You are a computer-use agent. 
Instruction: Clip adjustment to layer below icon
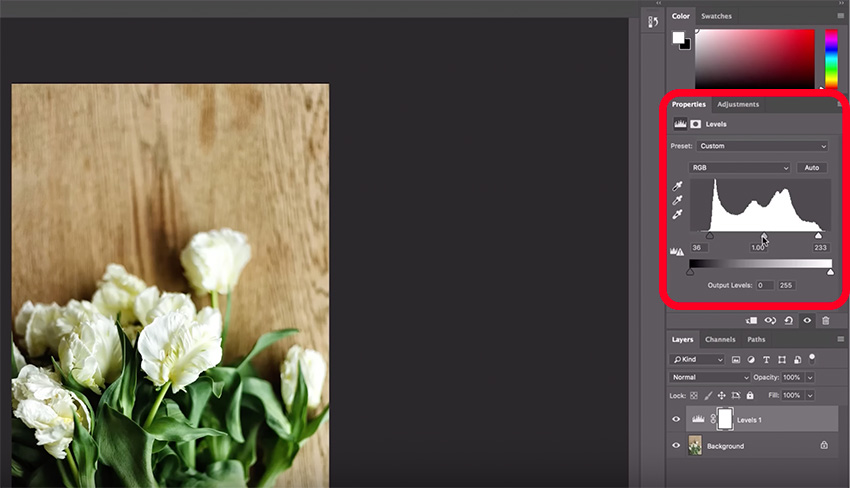[x=751, y=321]
